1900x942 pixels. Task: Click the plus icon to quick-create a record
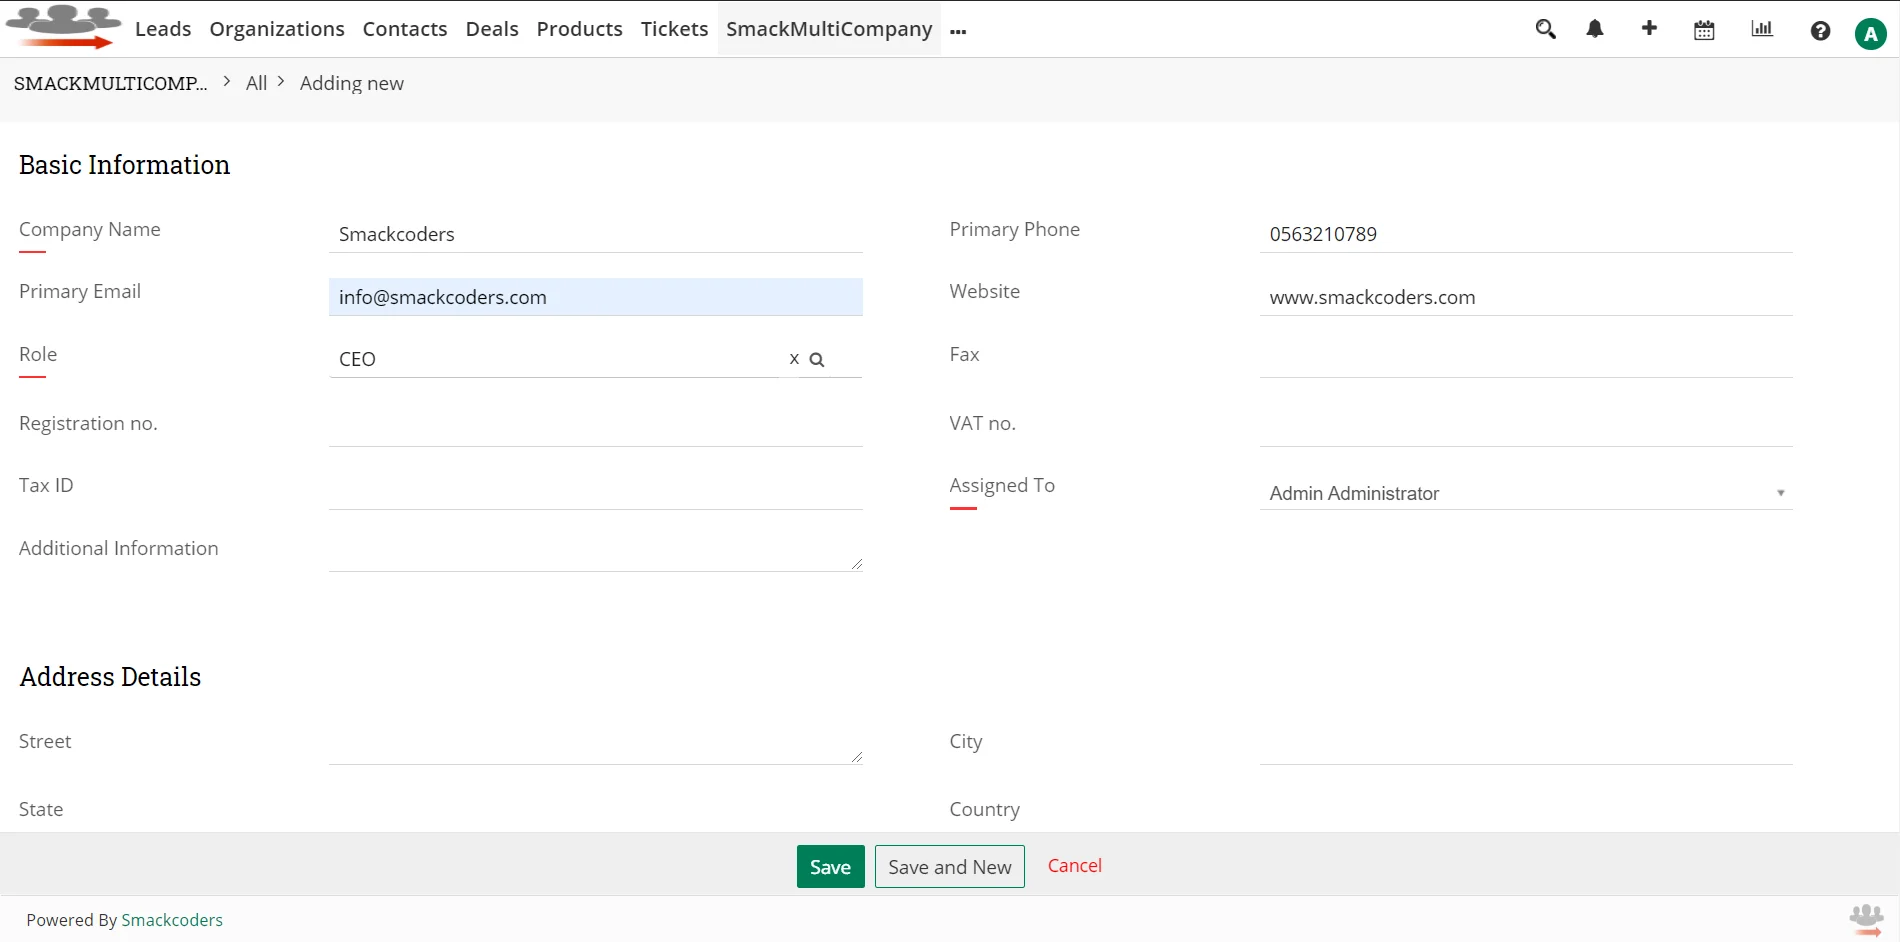click(1649, 29)
